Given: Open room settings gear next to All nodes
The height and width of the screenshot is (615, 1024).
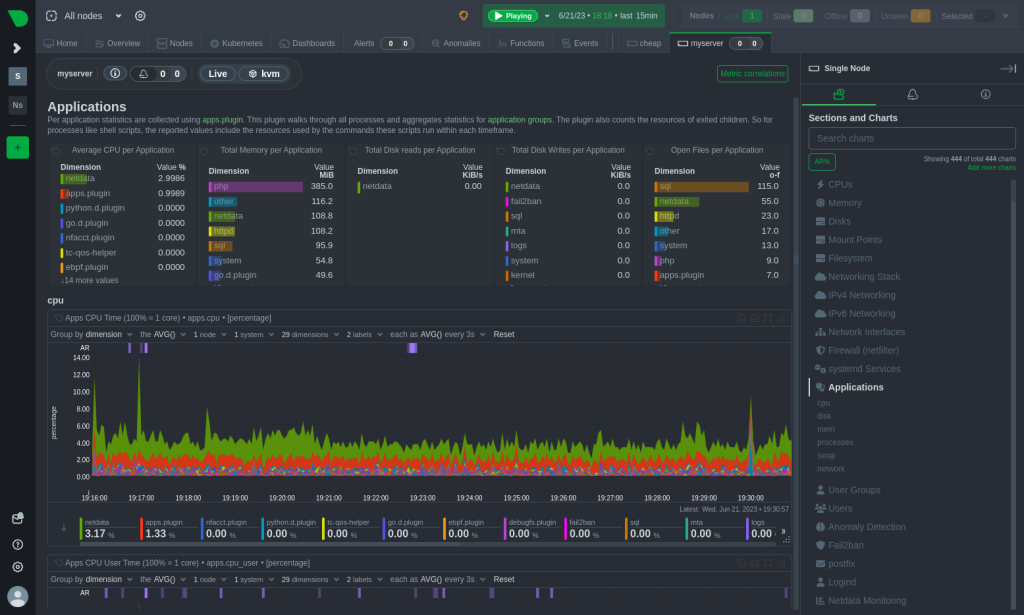Looking at the screenshot, I should click(x=140, y=16).
